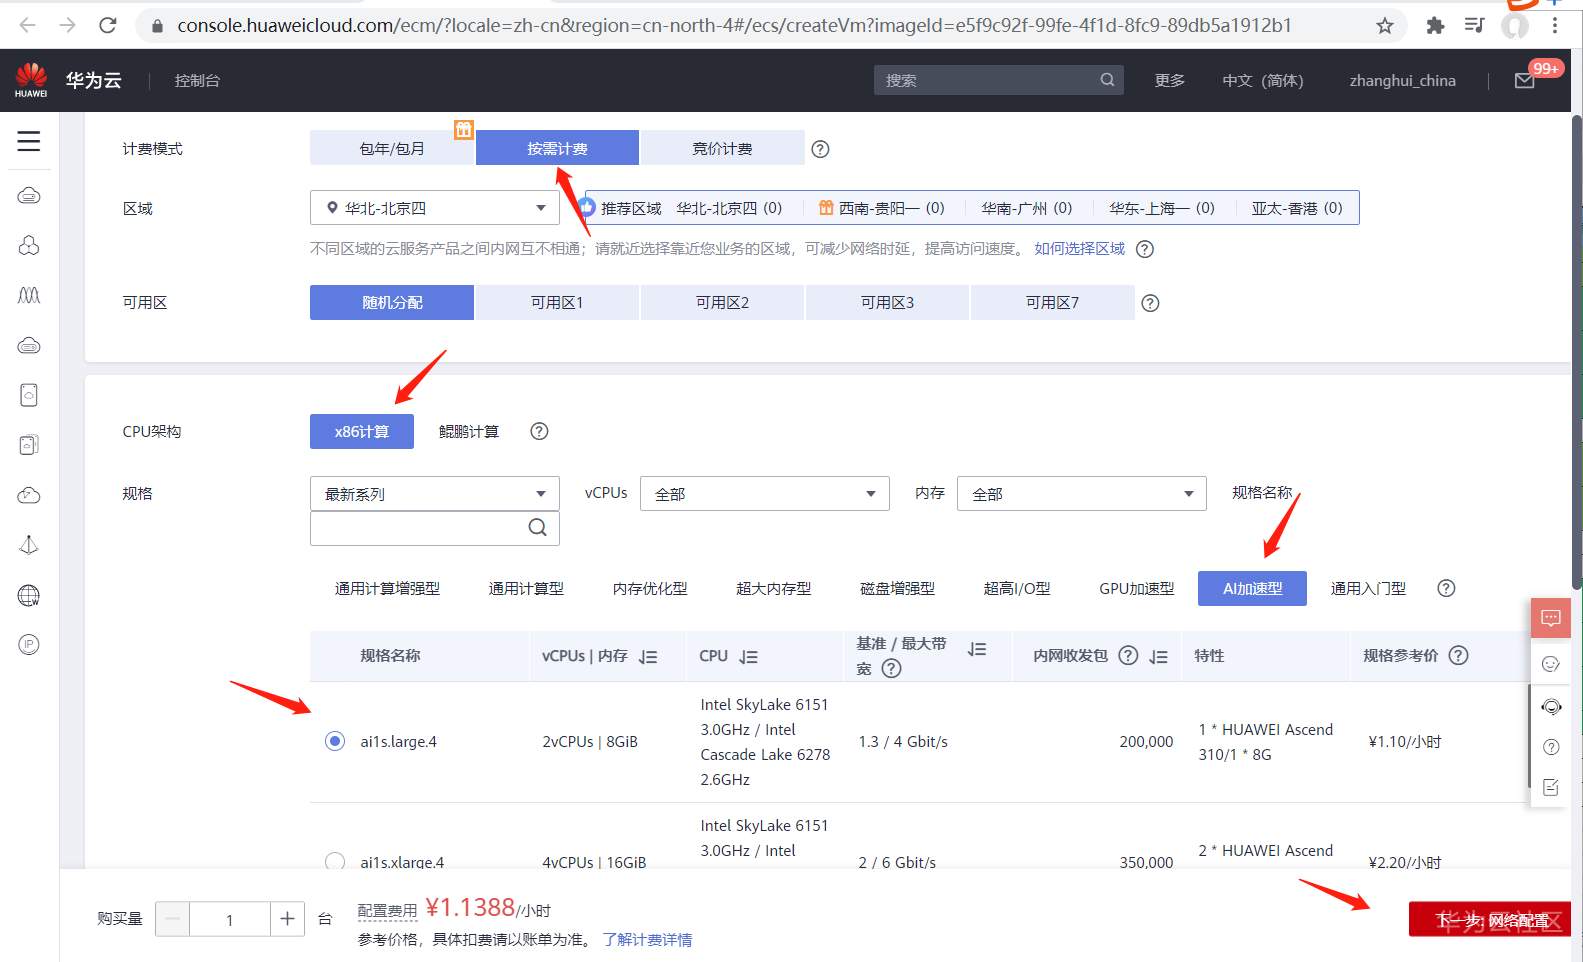
Task: Click help icon beside 如何选择区域
Action: click(x=1145, y=249)
